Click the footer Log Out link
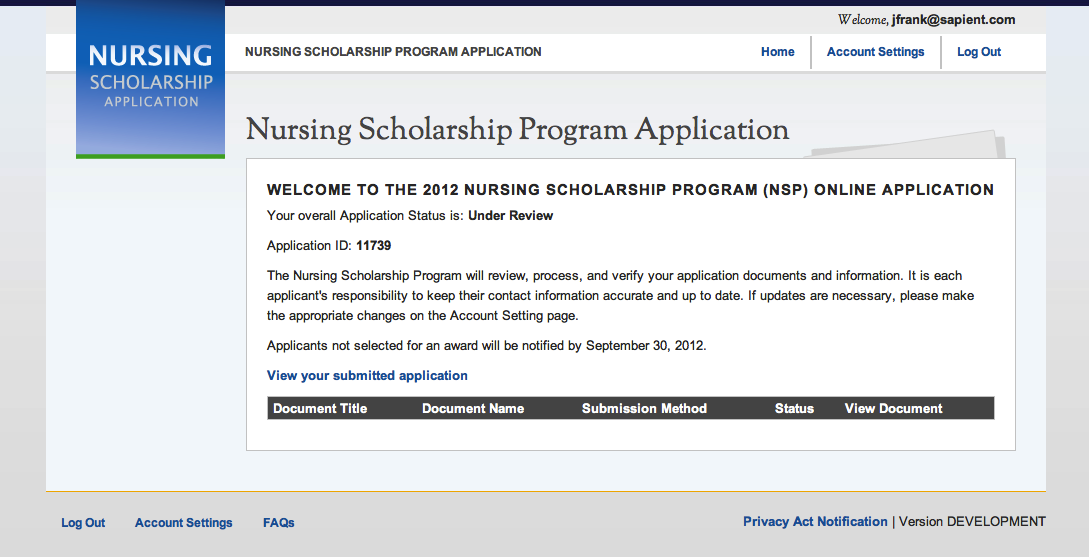Screen dimensions: 1089x557 point(83,523)
